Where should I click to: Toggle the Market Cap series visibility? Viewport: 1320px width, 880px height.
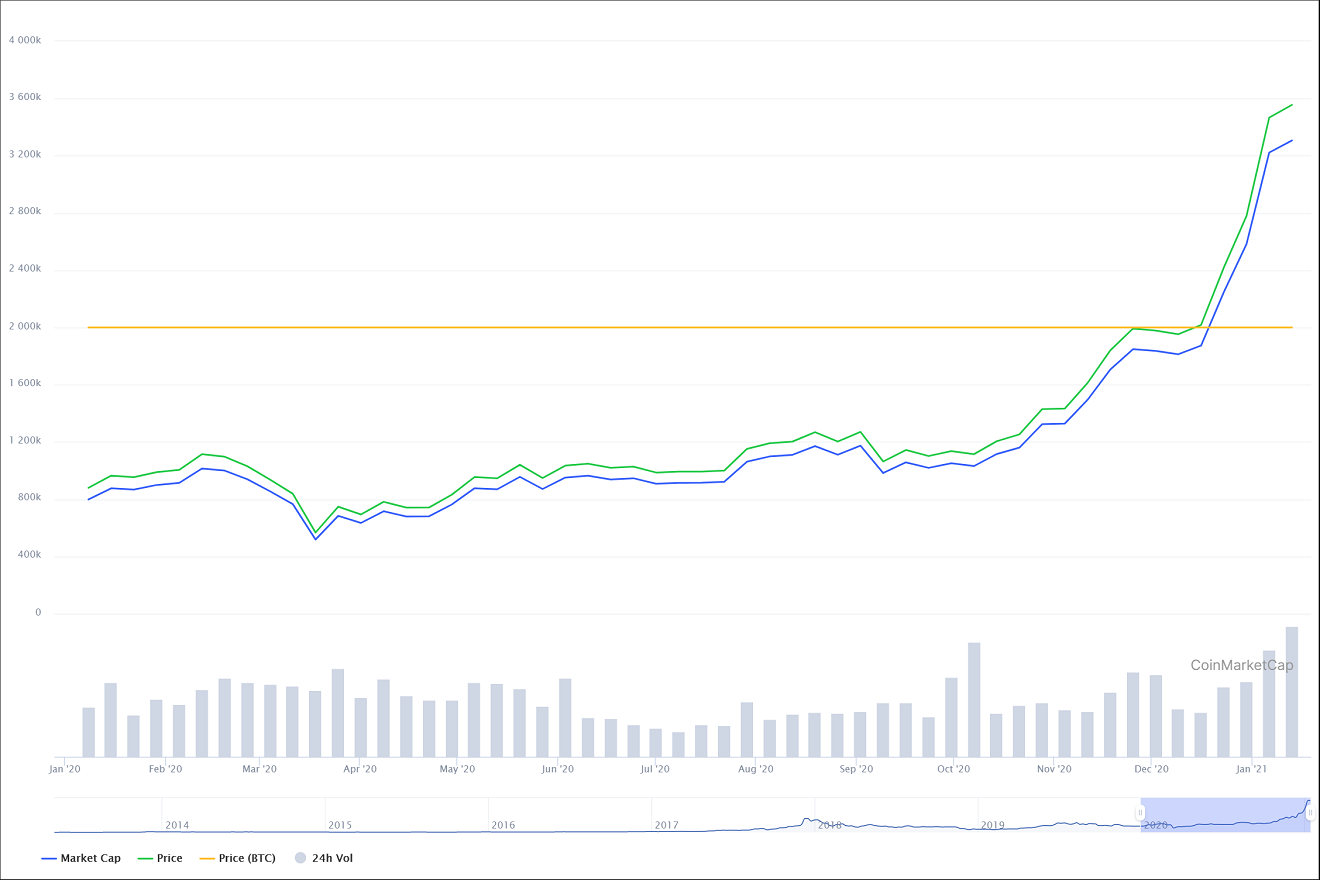coord(92,858)
